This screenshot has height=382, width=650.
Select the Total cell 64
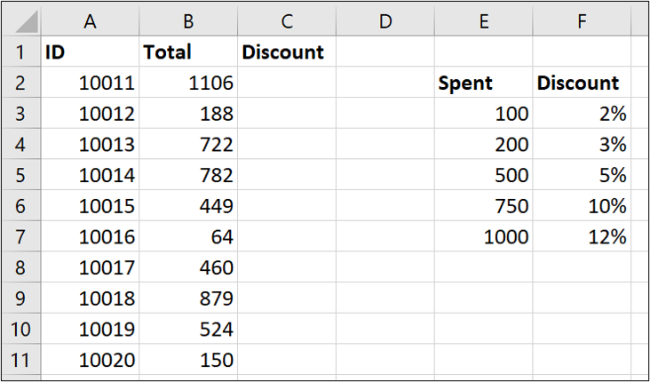coord(188,236)
